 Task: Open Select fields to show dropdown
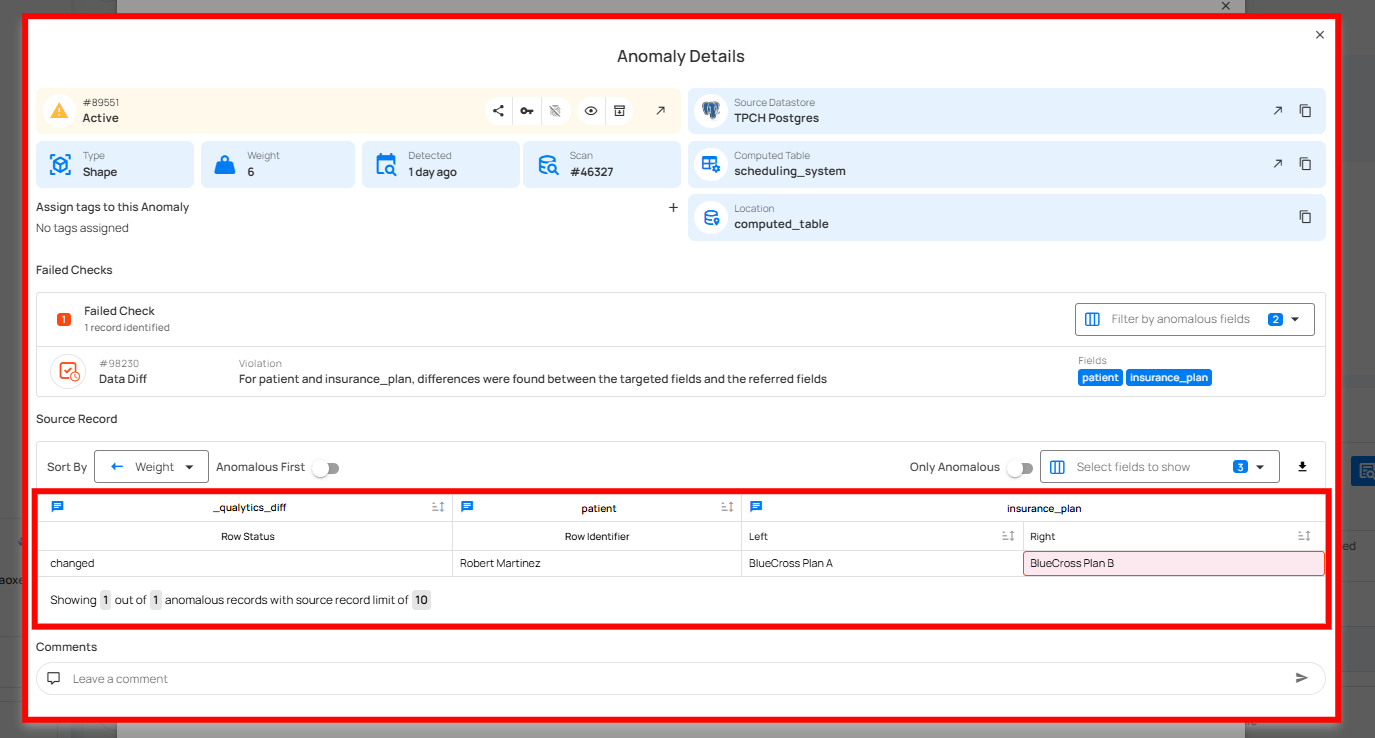[1159, 467]
